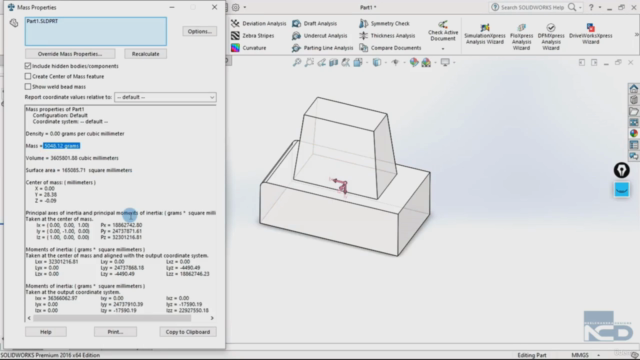This screenshot has height=360, width=640.
Task: Run Draft Analysis
Action: pyautogui.click(x=315, y=23)
